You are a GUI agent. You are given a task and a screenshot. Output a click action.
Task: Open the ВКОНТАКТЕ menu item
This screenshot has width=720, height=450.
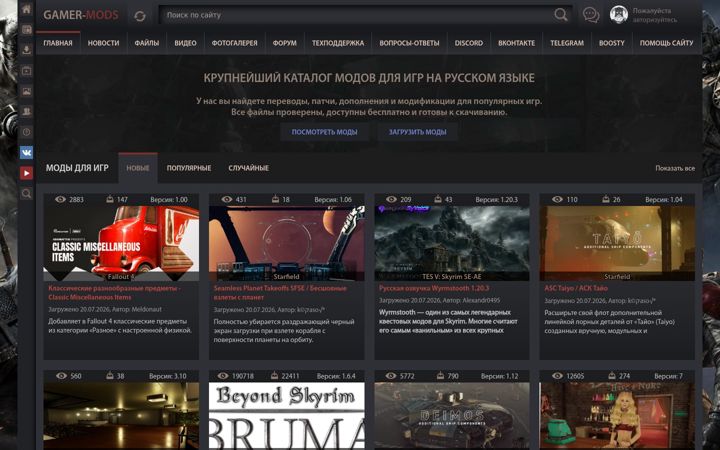point(517,43)
